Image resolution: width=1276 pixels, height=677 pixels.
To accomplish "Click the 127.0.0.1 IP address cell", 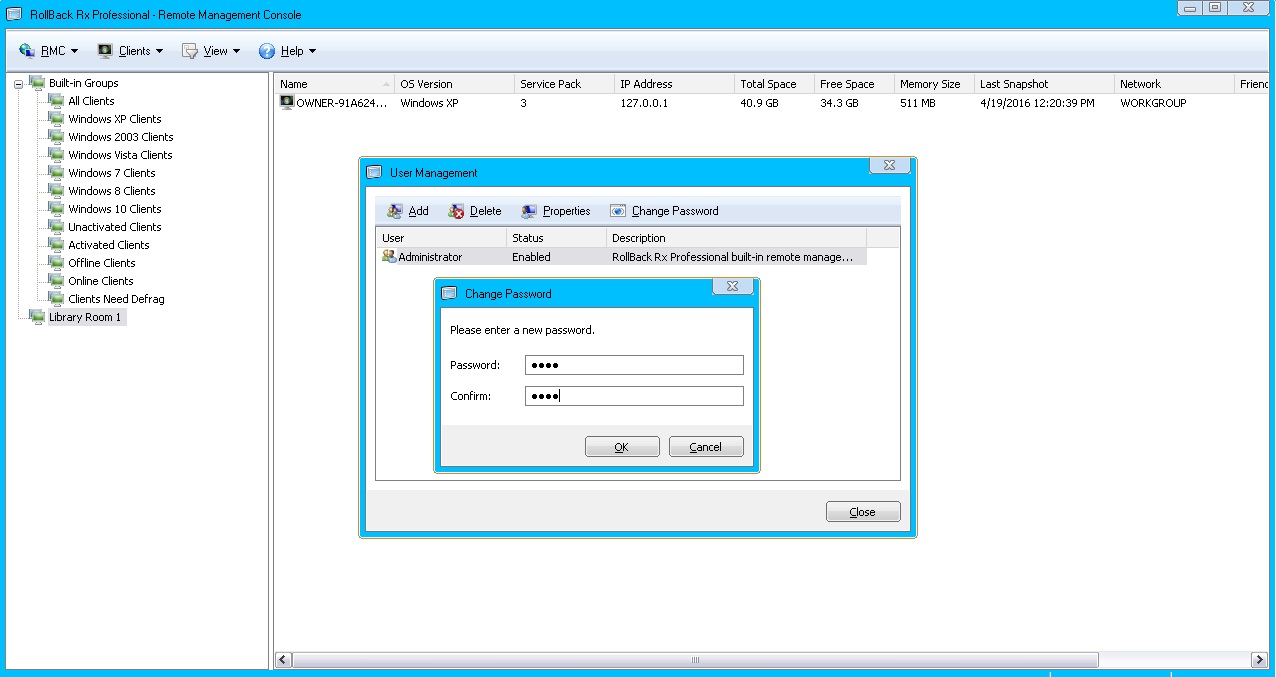I will 644,103.
